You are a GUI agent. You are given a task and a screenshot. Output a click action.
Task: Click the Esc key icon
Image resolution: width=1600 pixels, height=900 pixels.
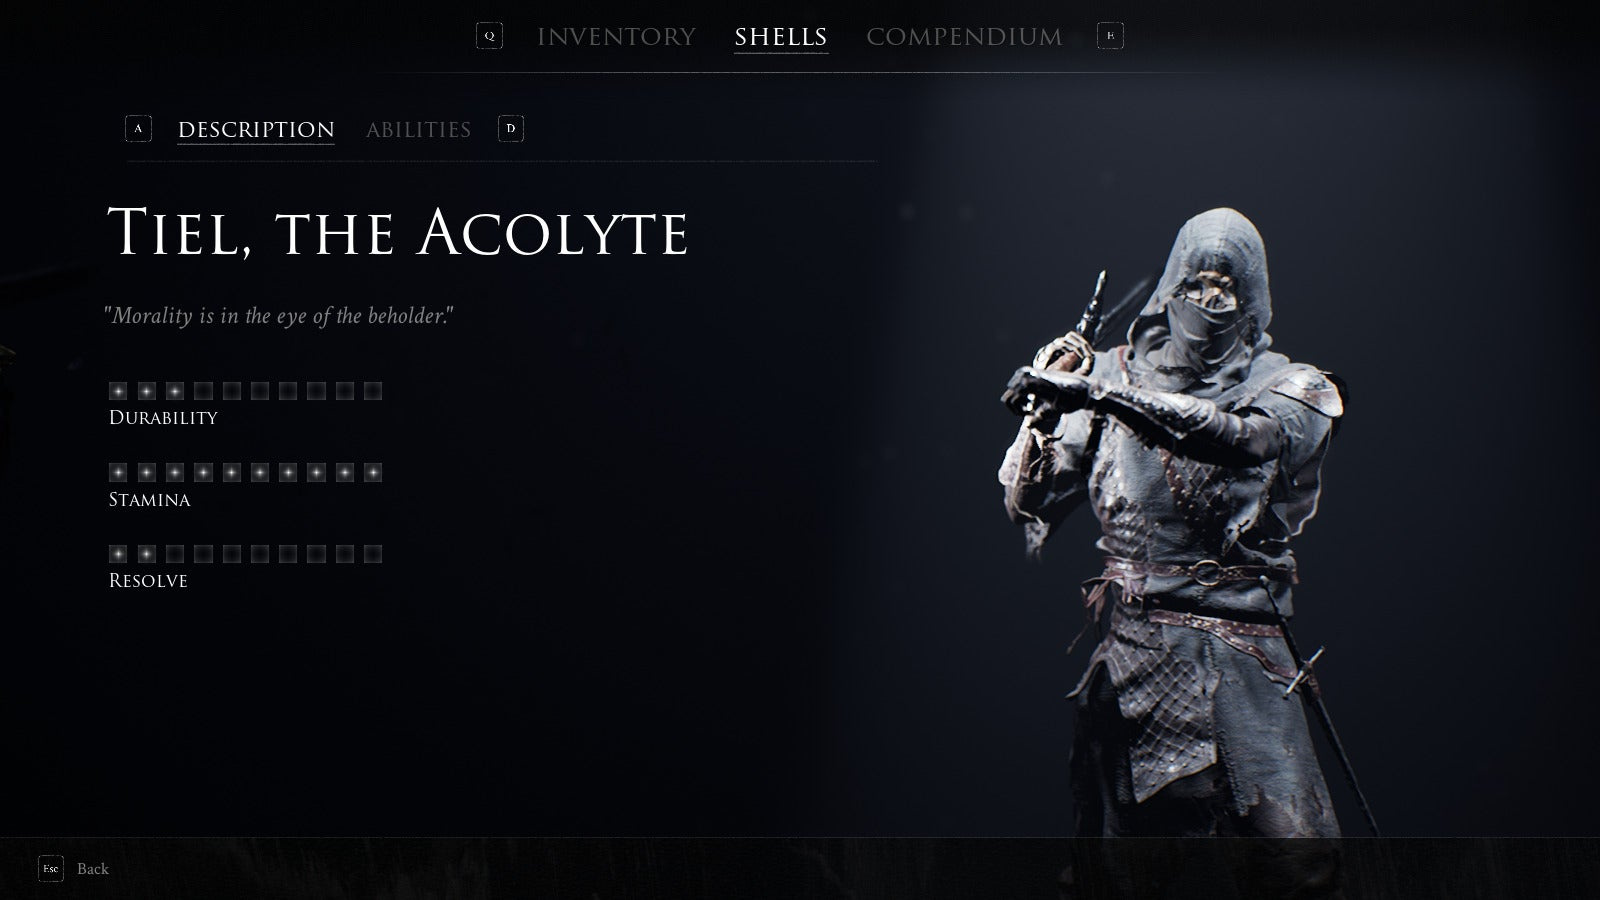(51, 869)
